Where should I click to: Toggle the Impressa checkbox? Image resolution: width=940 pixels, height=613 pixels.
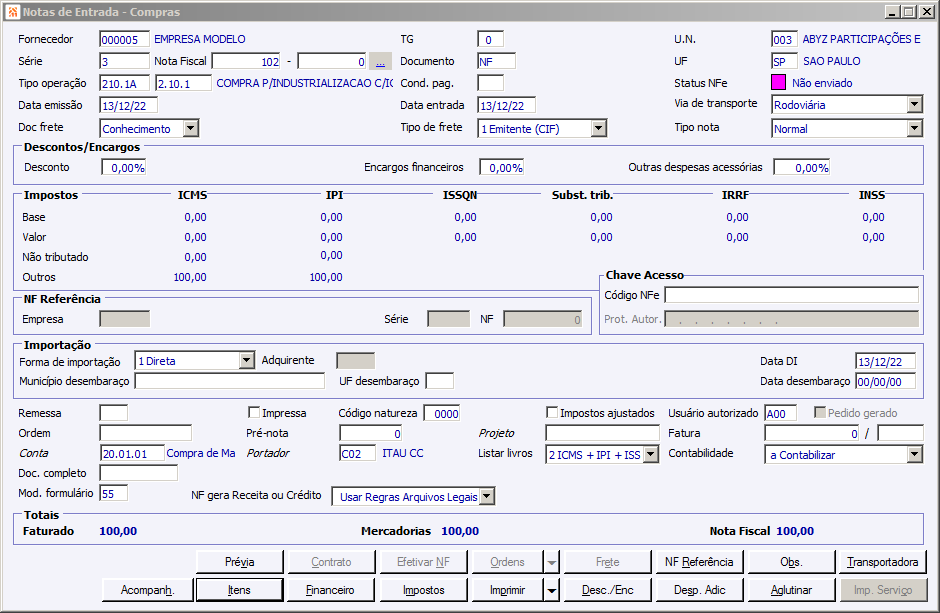(254, 413)
